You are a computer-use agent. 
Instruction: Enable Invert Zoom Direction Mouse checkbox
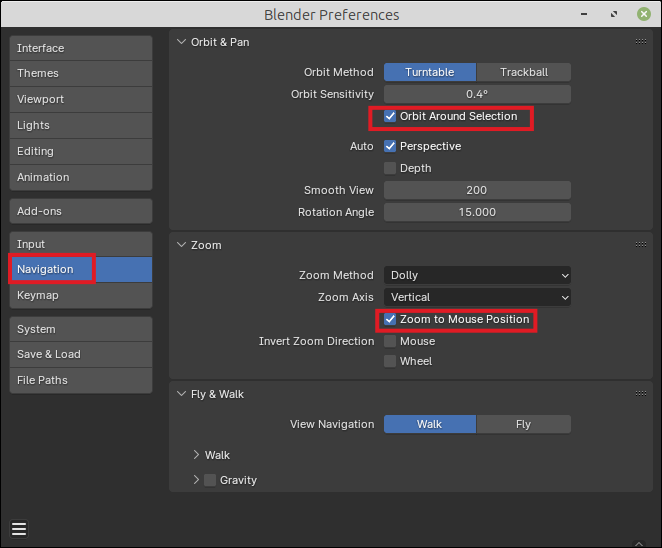pos(390,341)
